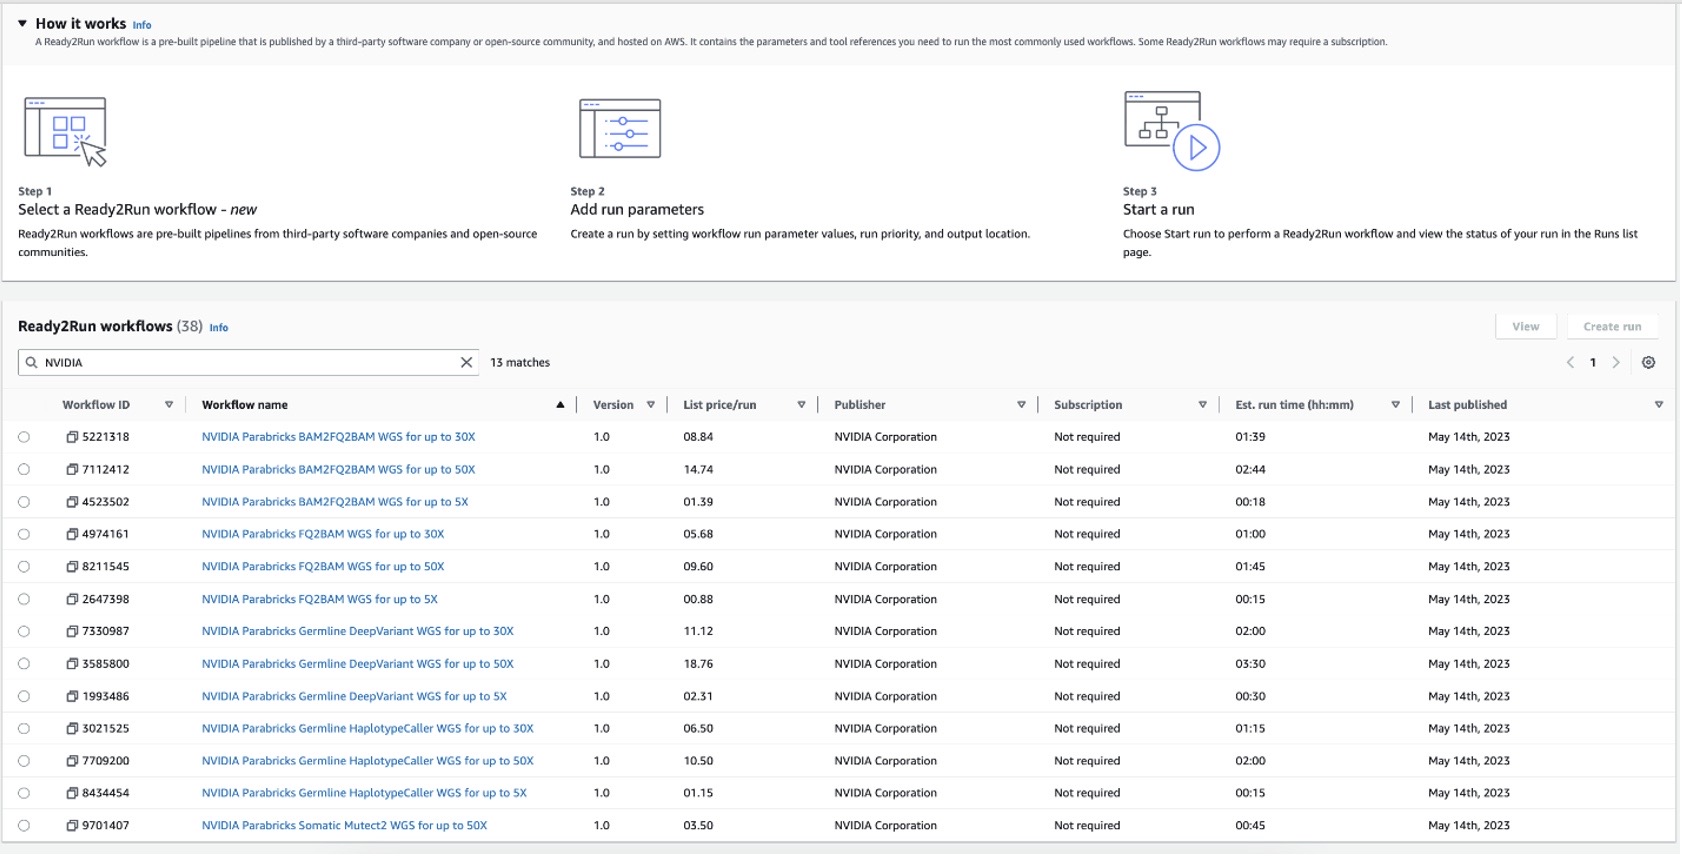The height and width of the screenshot is (856, 1682).
Task: Click run time 03:30 cell
Action: 1250,664
